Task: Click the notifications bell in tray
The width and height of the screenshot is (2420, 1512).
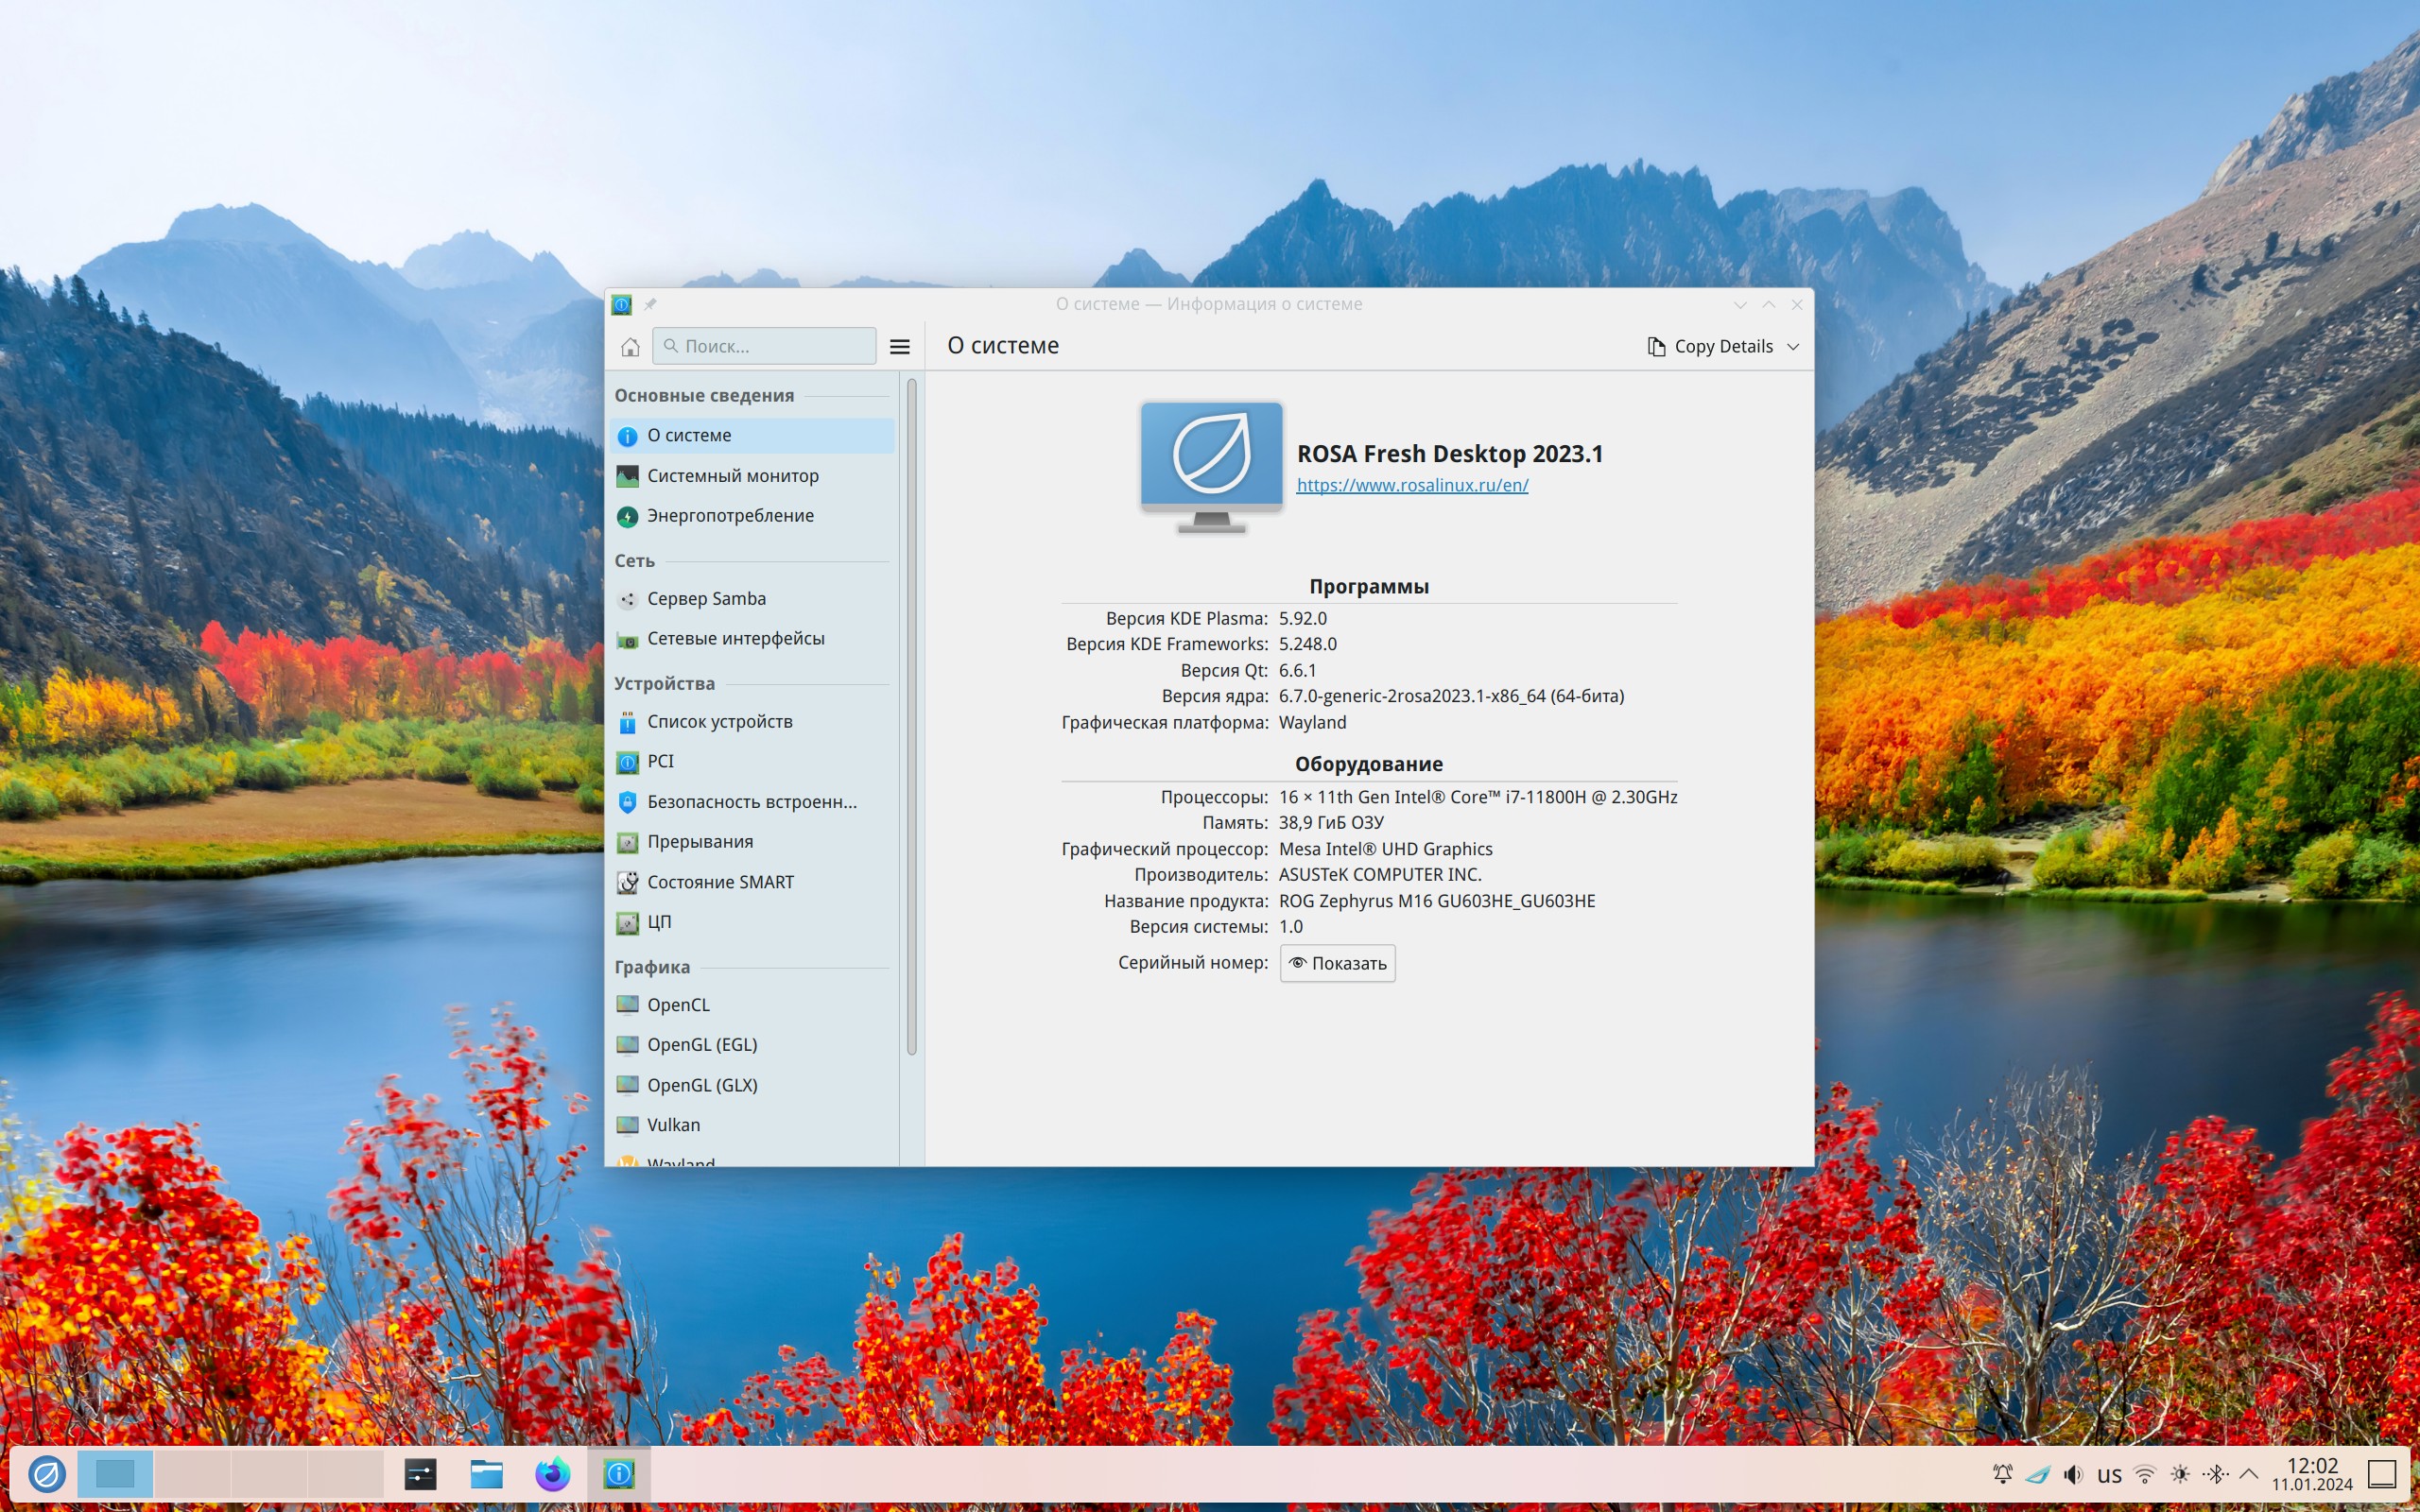Action: 2002,1474
